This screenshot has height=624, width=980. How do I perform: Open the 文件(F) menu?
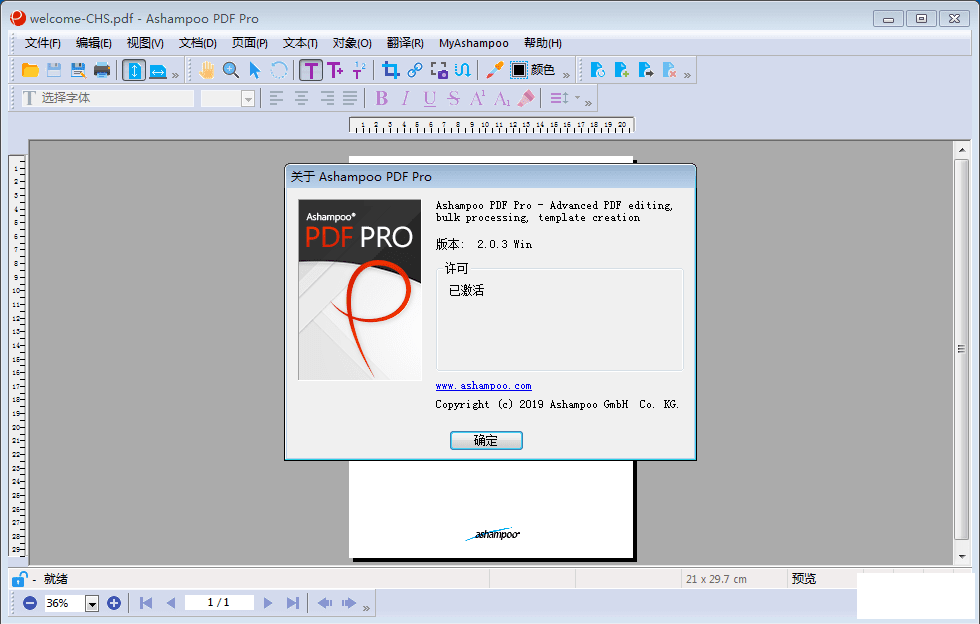pyautogui.click(x=42, y=43)
